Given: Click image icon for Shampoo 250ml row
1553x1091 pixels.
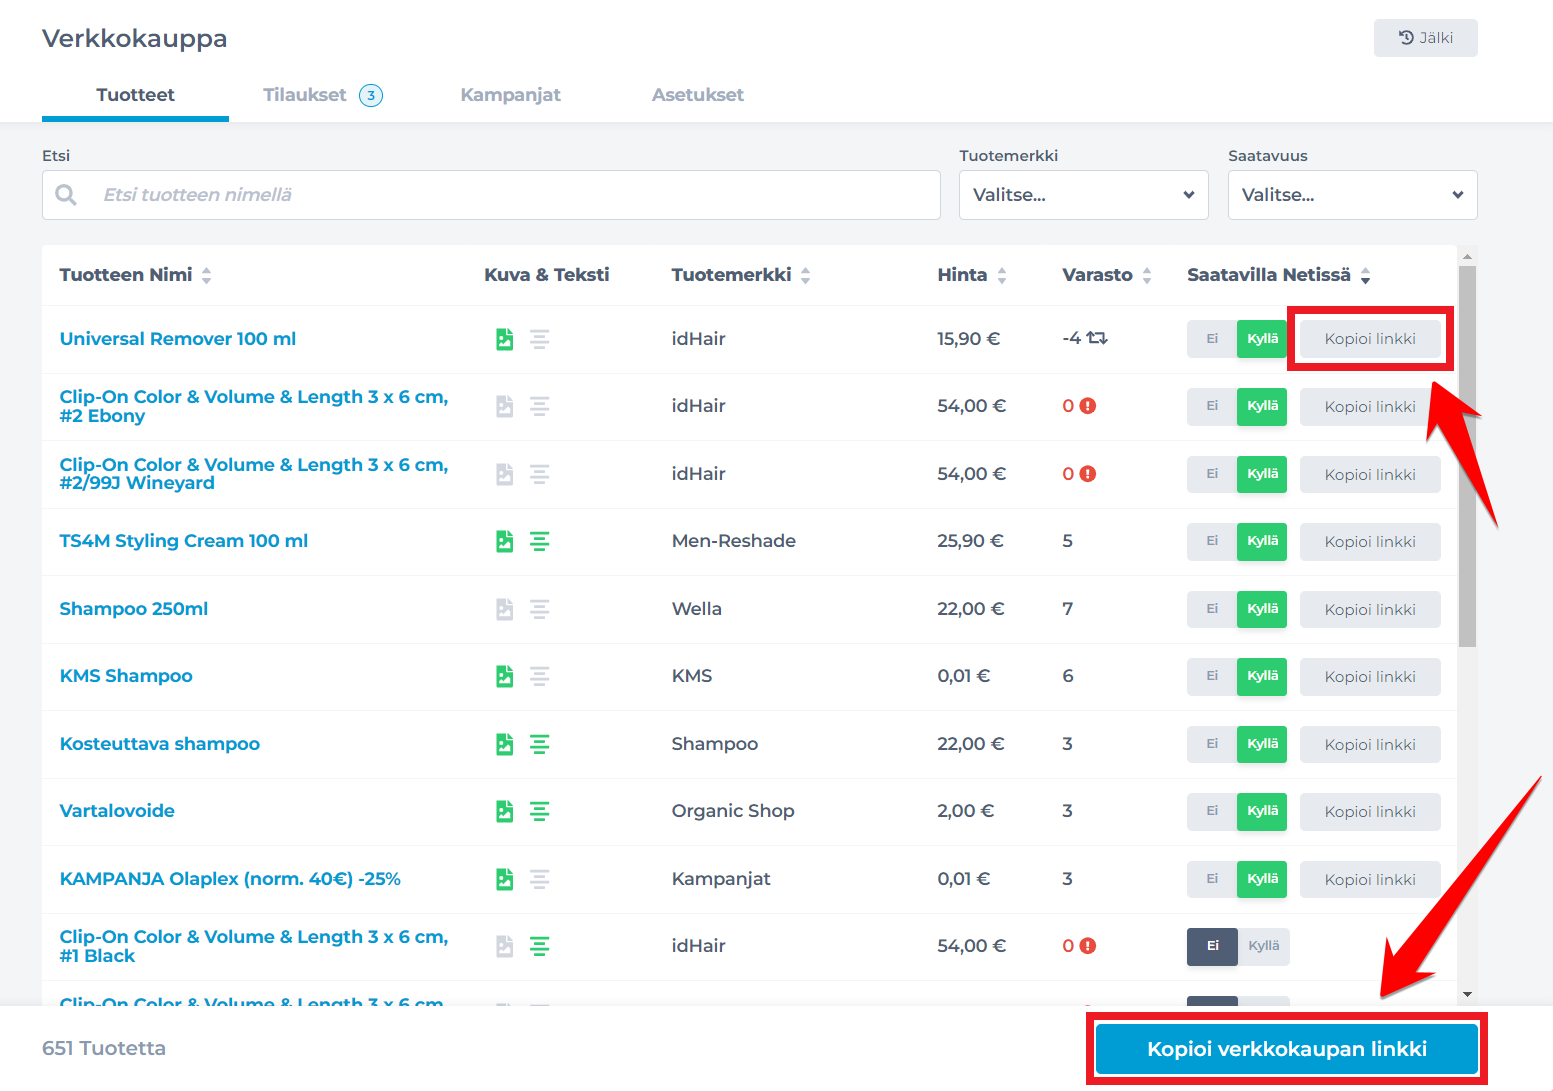Looking at the screenshot, I should click(x=505, y=609).
